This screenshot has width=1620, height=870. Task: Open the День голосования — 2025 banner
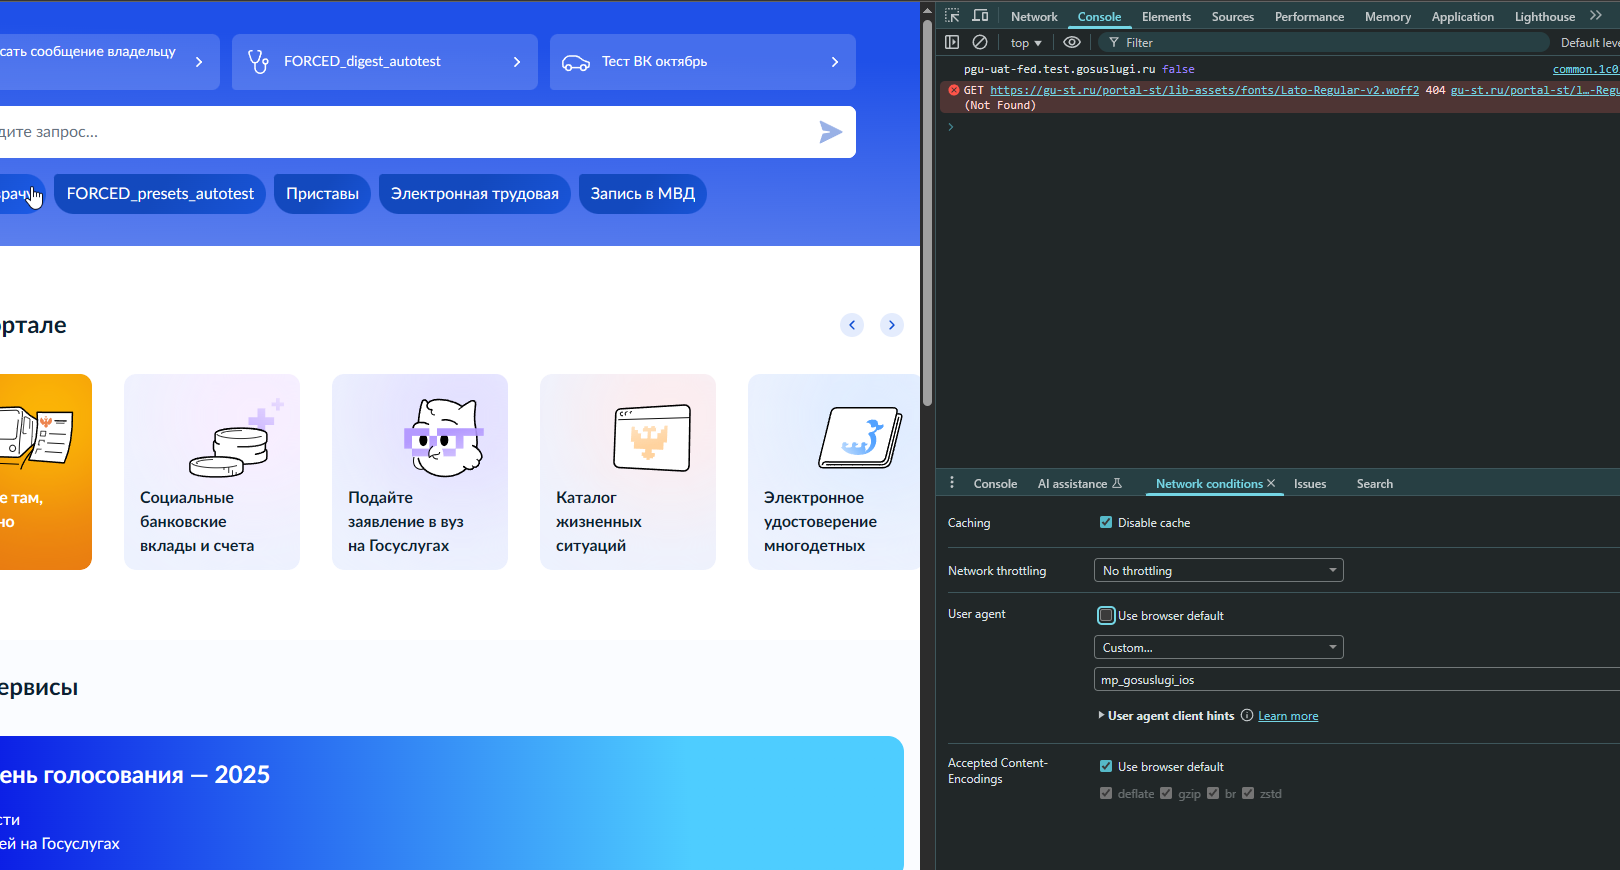coord(452,803)
